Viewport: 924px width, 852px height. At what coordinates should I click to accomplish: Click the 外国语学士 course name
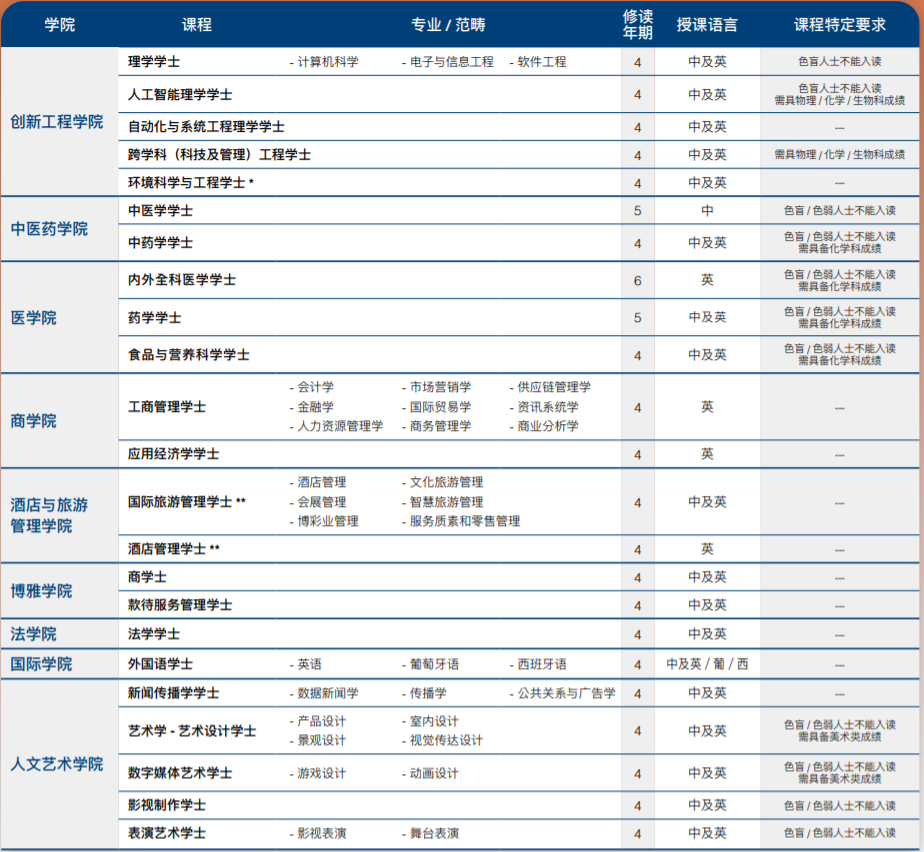(160, 664)
